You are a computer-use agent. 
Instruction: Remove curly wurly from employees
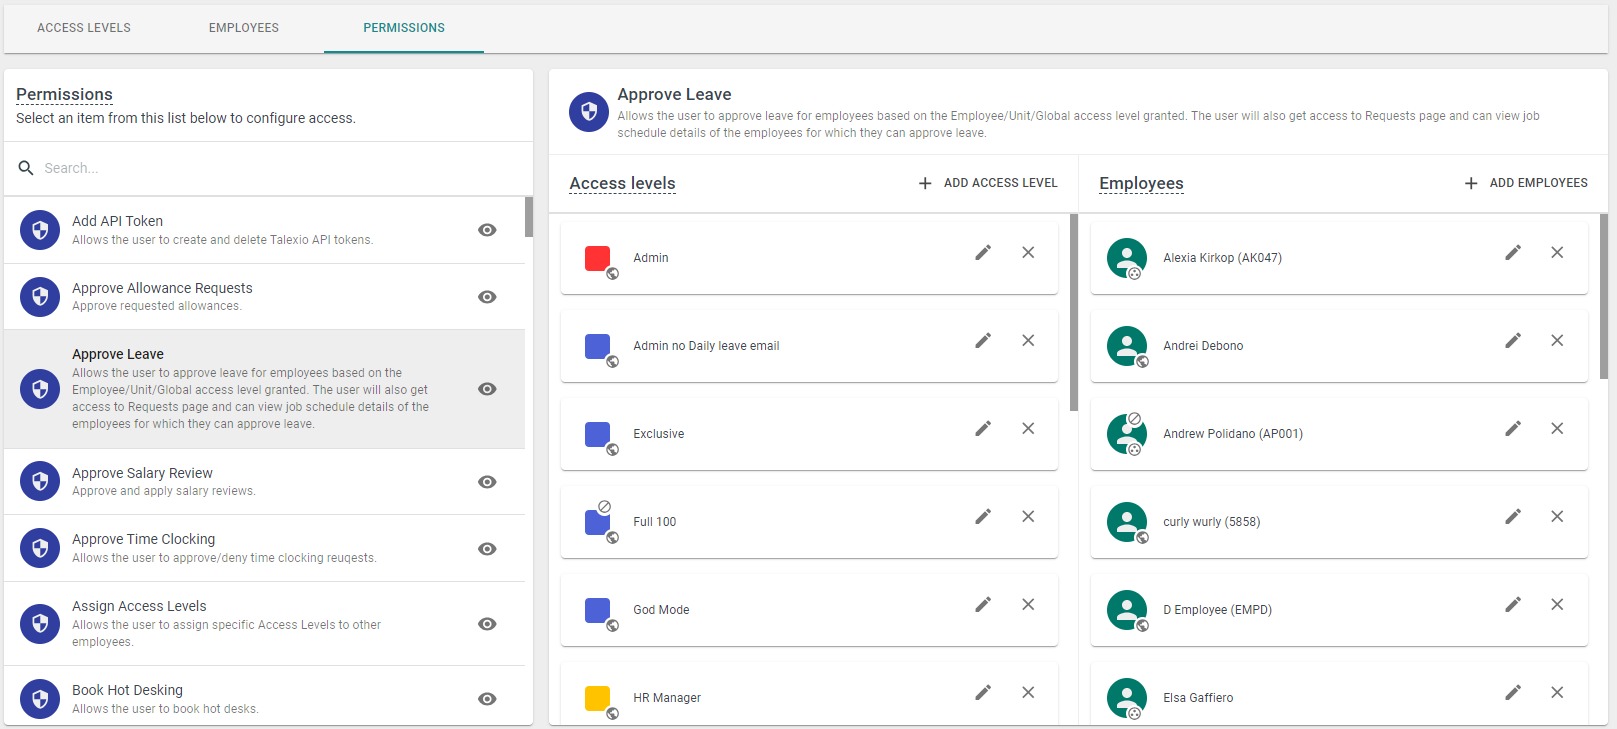[1557, 517]
